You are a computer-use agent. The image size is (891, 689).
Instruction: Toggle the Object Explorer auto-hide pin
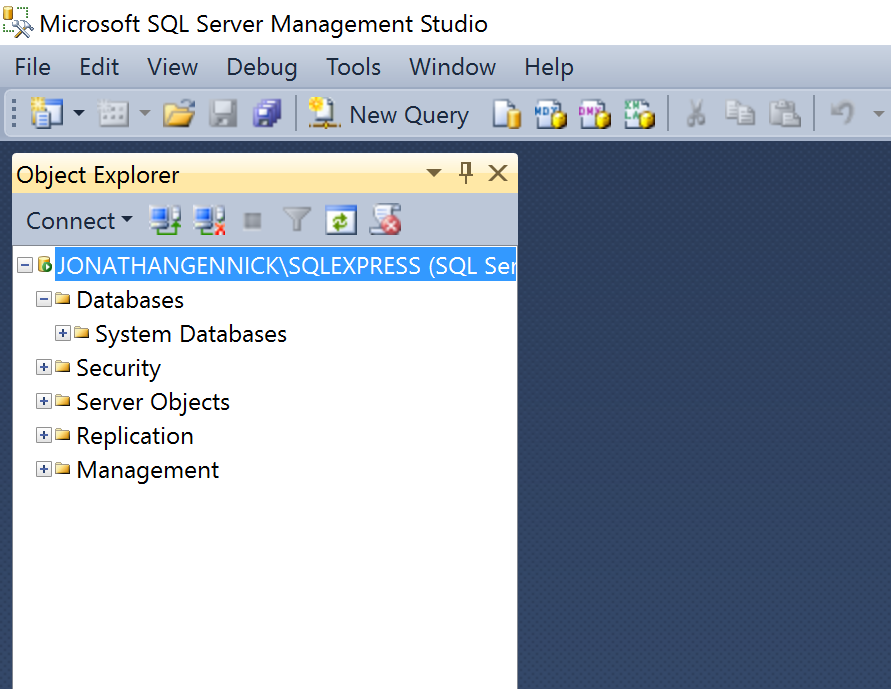coord(465,173)
